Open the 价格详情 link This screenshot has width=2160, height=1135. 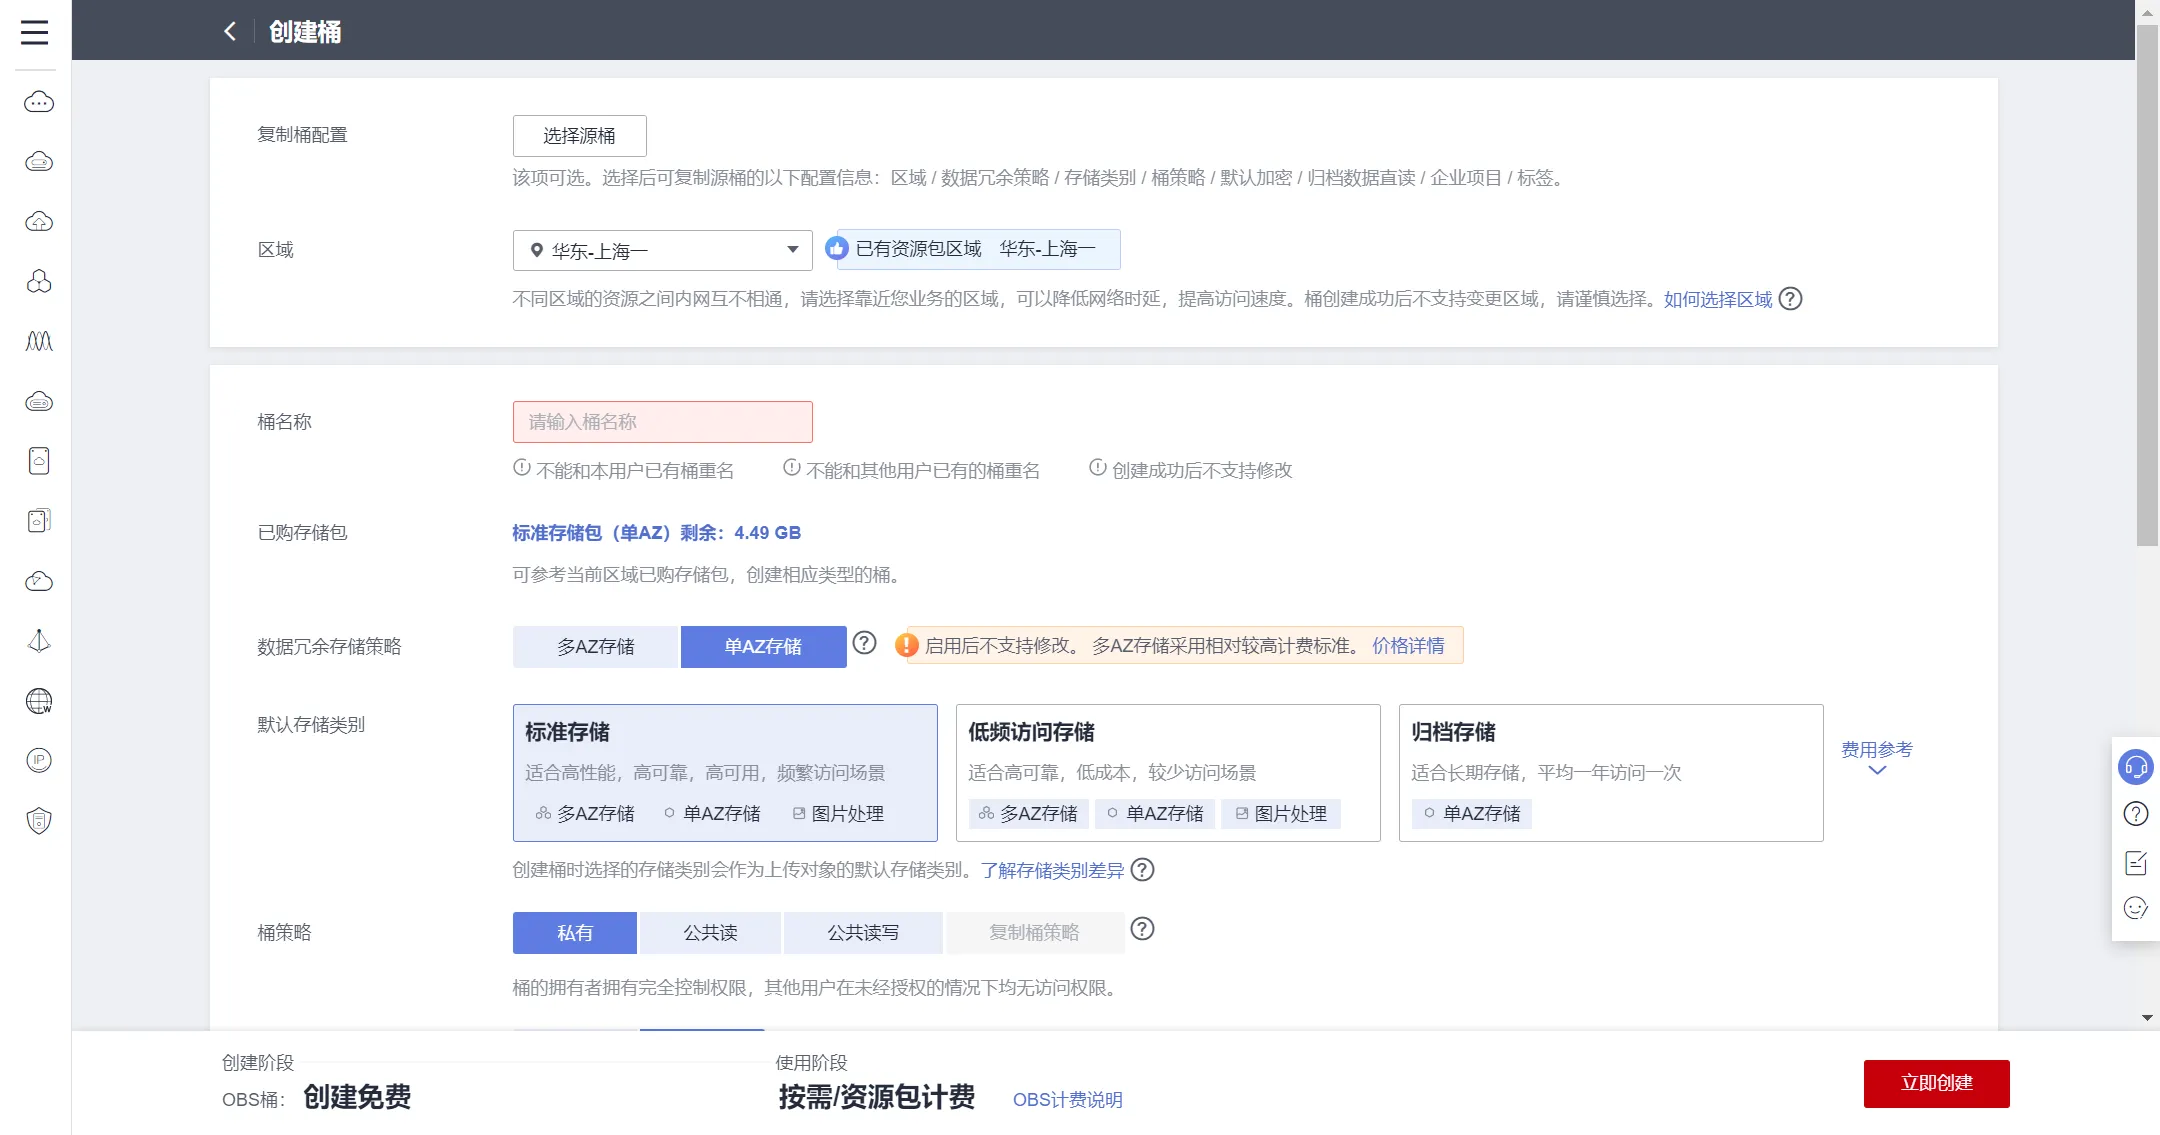(x=1407, y=646)
